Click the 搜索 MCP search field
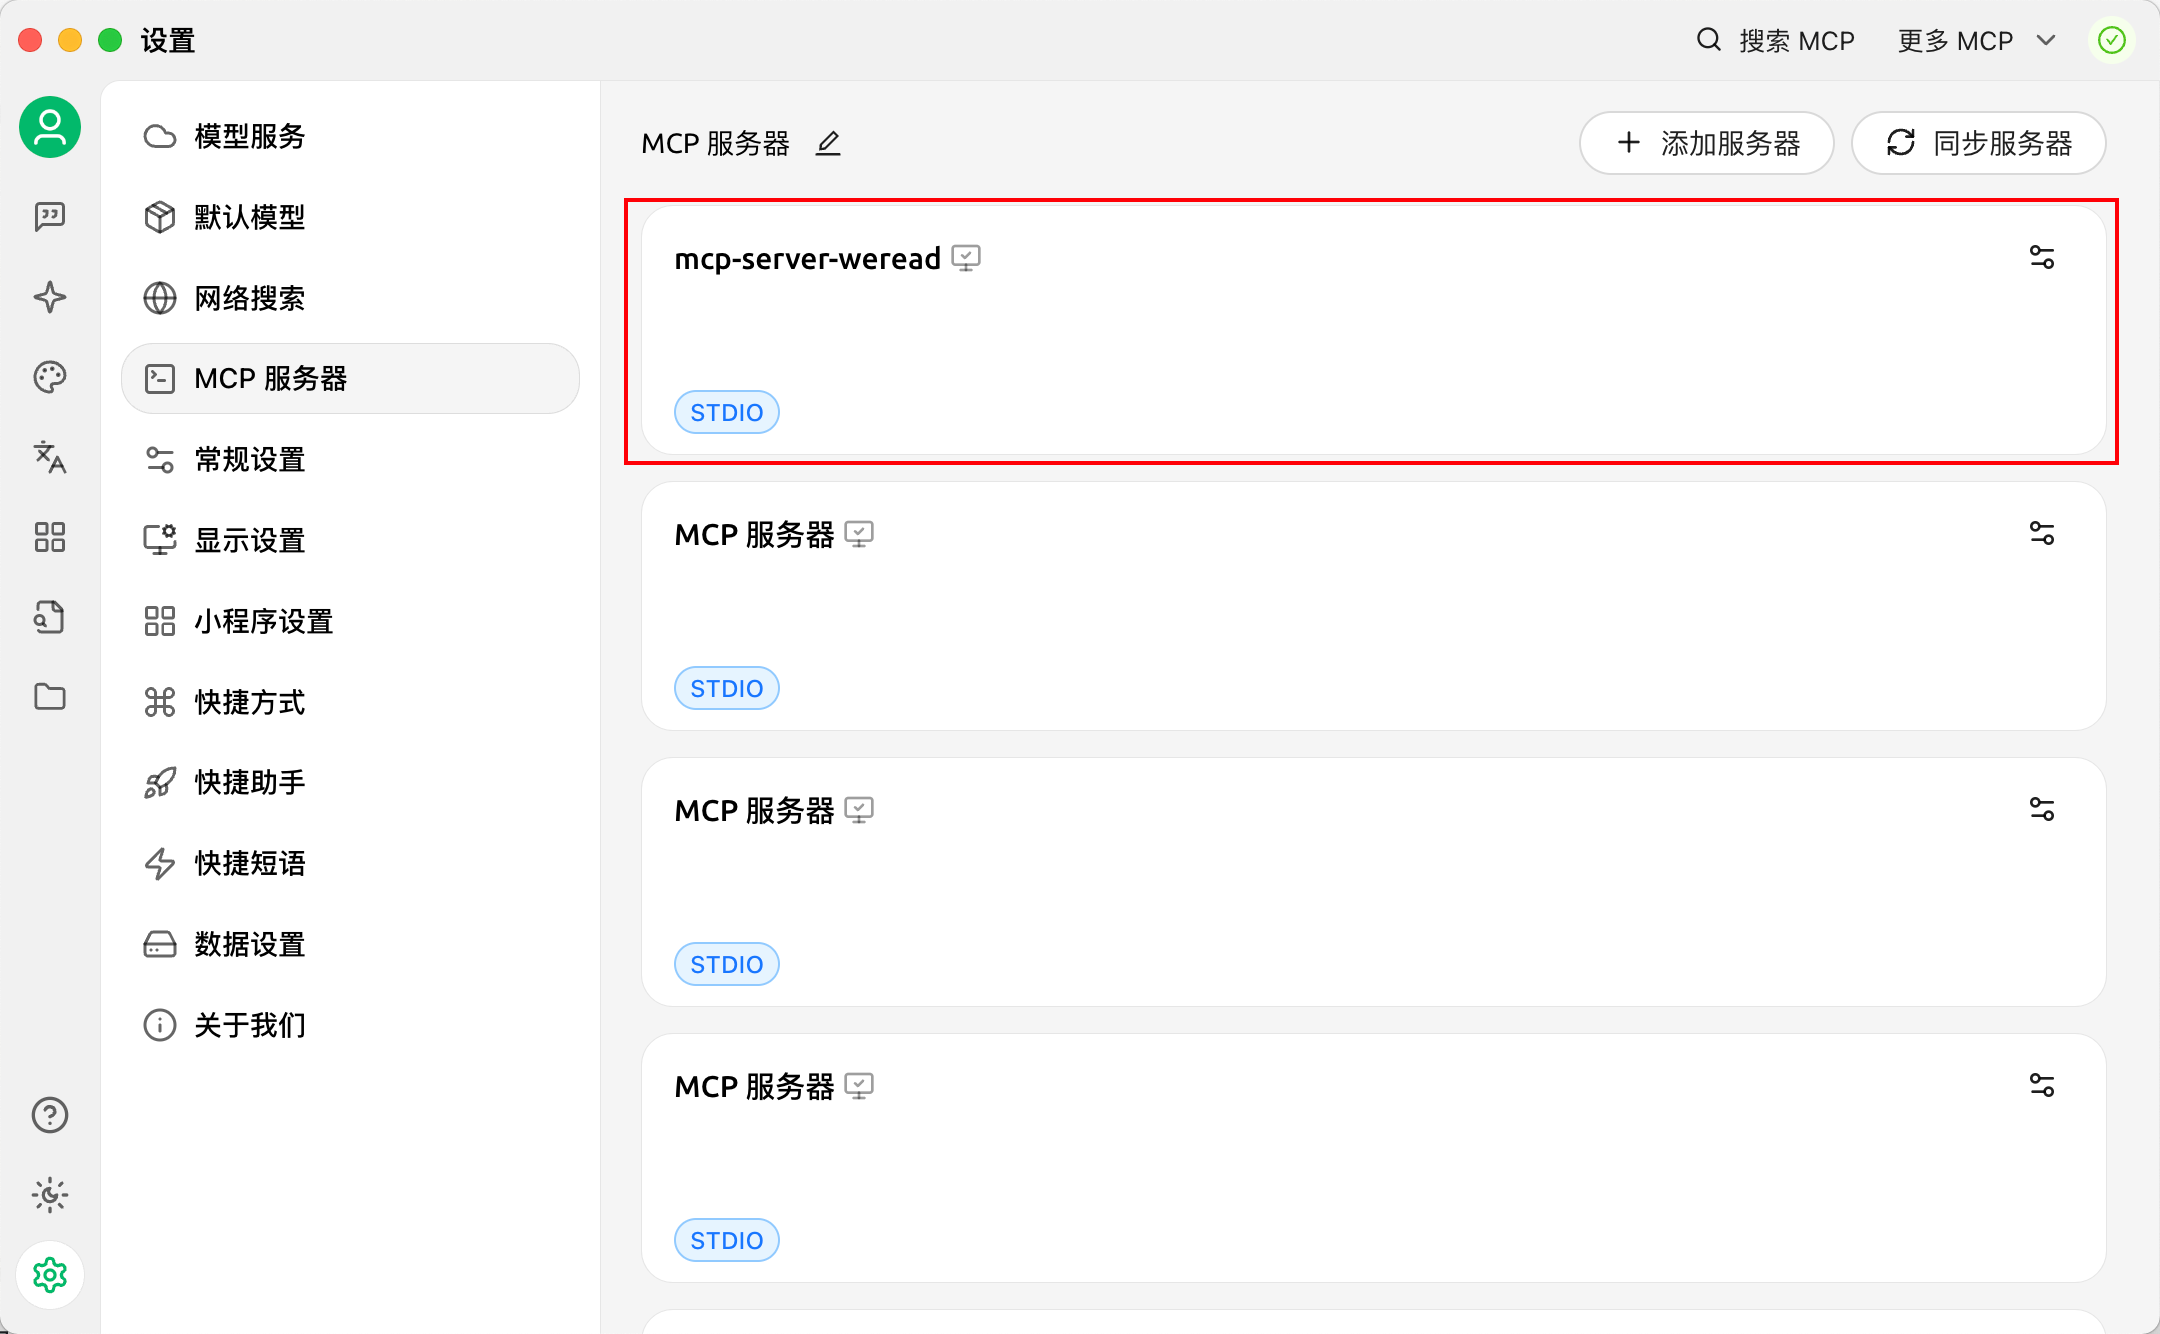 tap(1776, 41)
